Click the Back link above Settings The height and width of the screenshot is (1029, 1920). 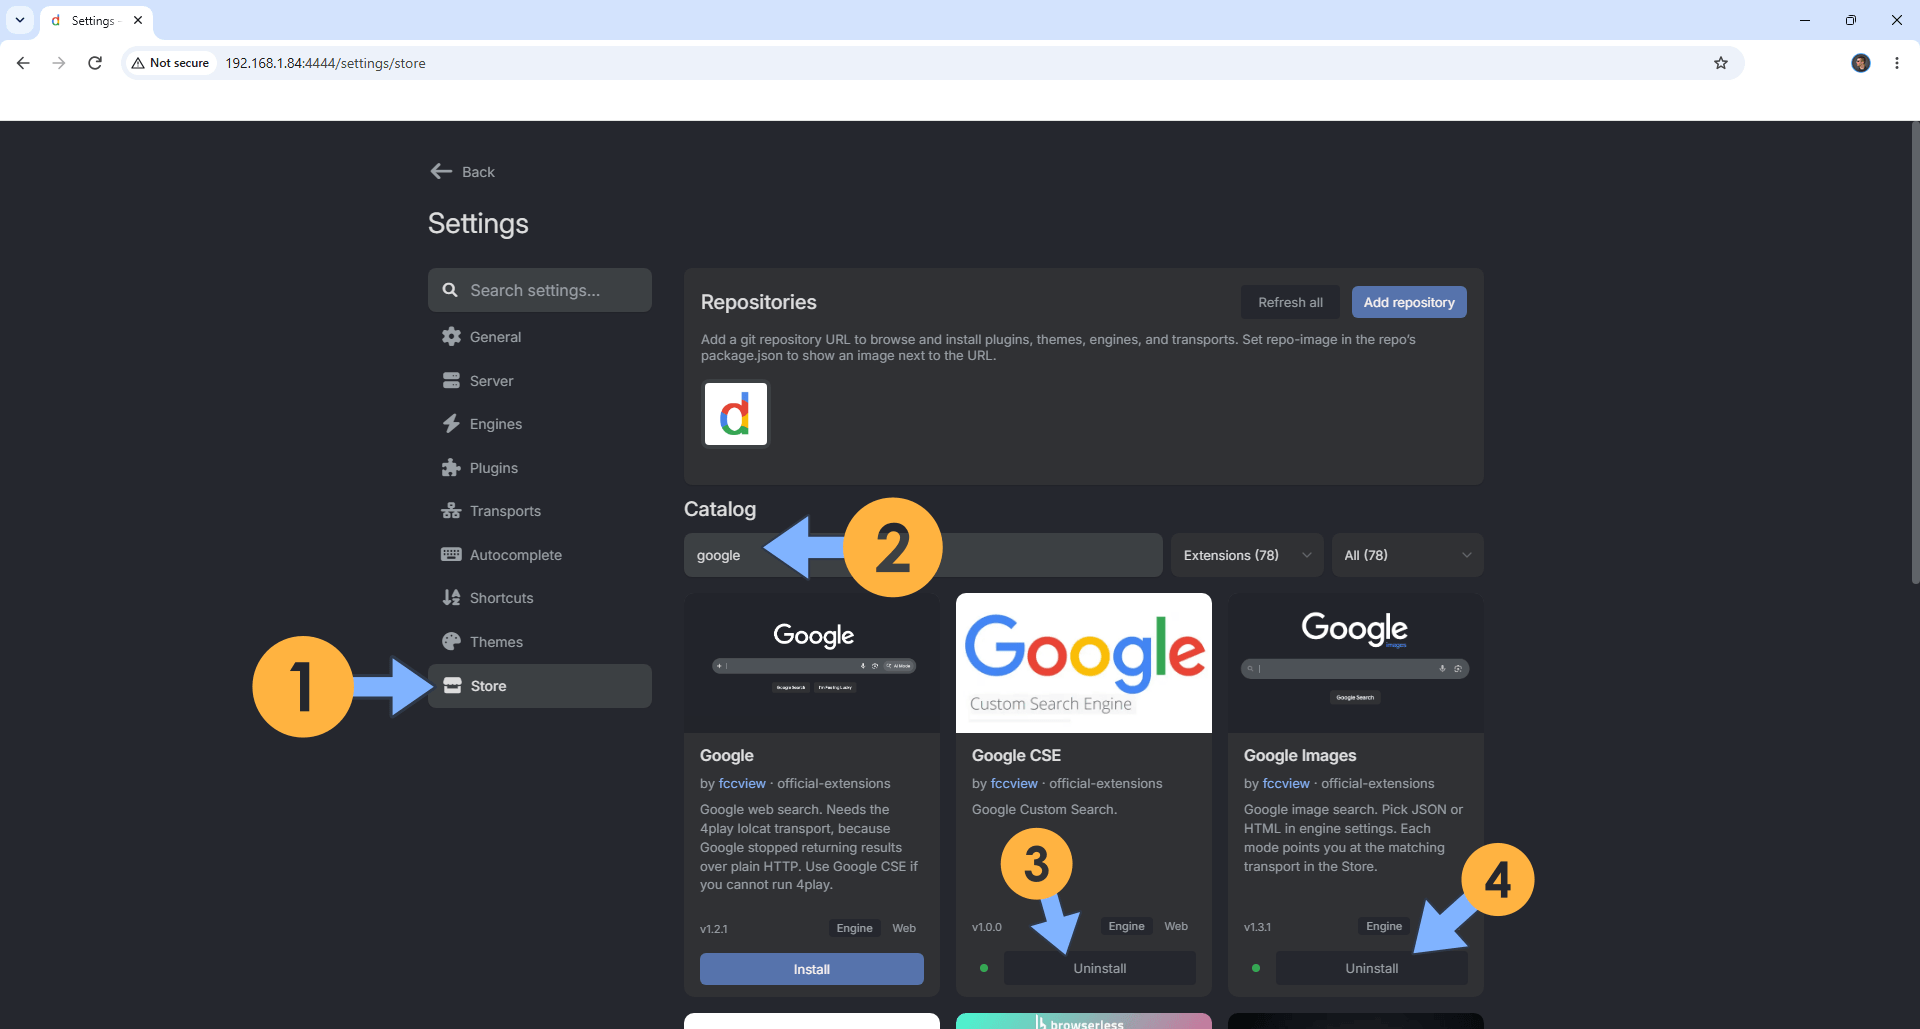coord(463,172)
